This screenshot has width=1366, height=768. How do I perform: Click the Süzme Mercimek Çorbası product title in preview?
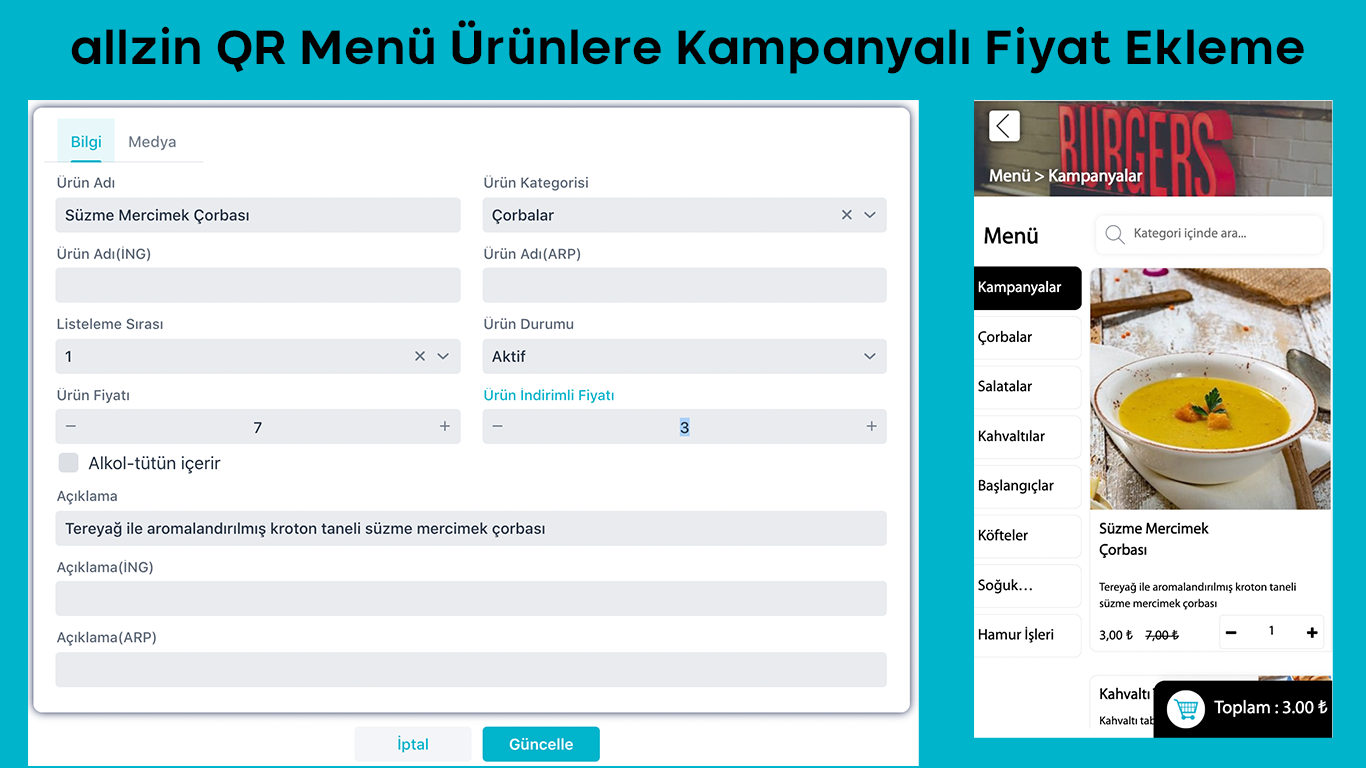(x=1154, y=539)
